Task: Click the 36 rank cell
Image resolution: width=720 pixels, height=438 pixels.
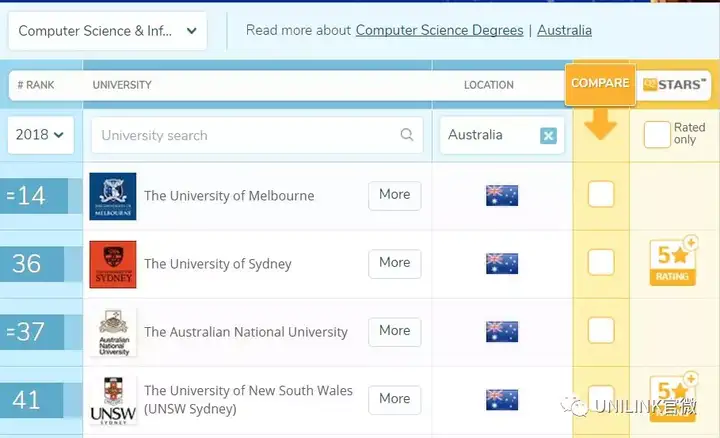Action: pos(32,264)
